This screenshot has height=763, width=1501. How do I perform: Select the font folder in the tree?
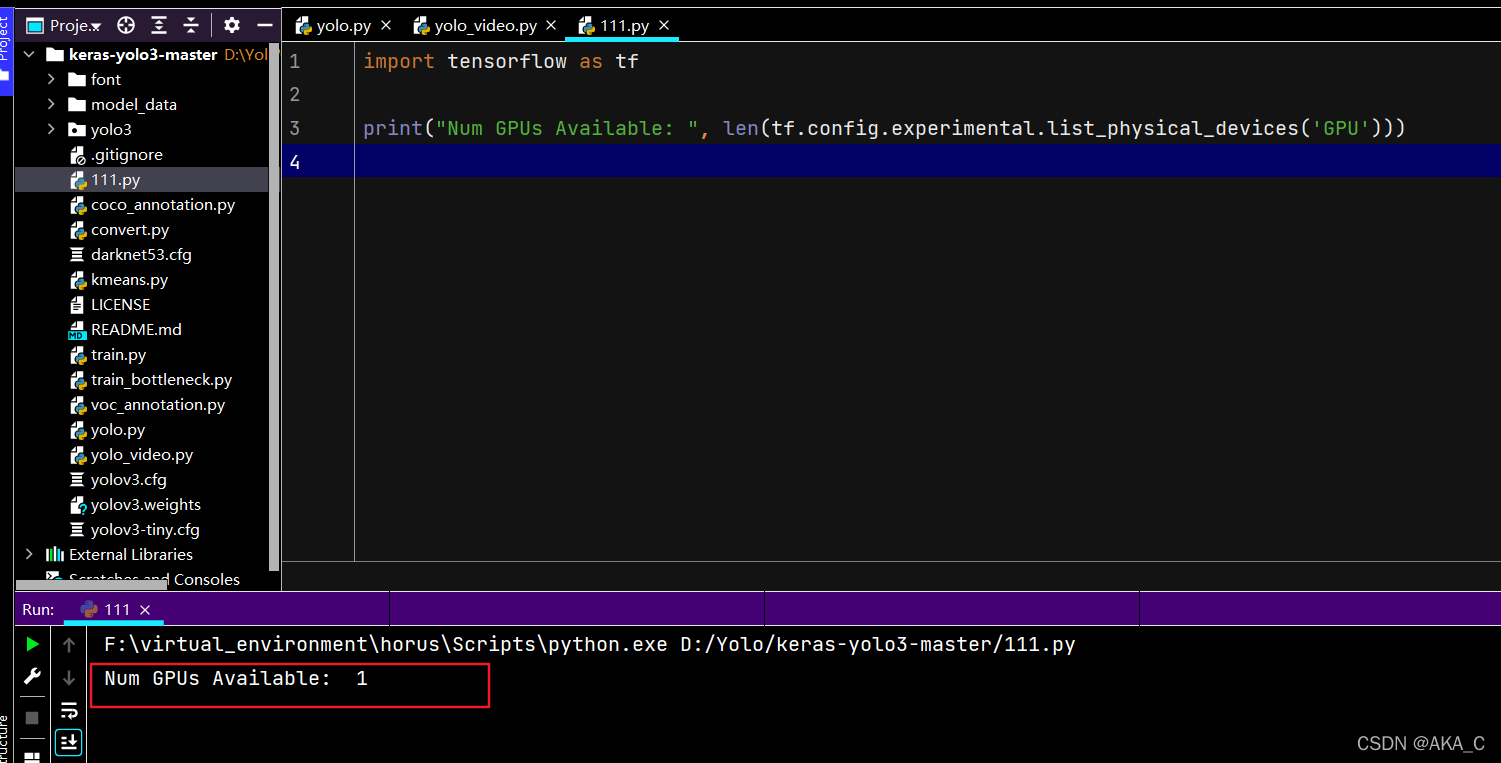click(105, 79)
